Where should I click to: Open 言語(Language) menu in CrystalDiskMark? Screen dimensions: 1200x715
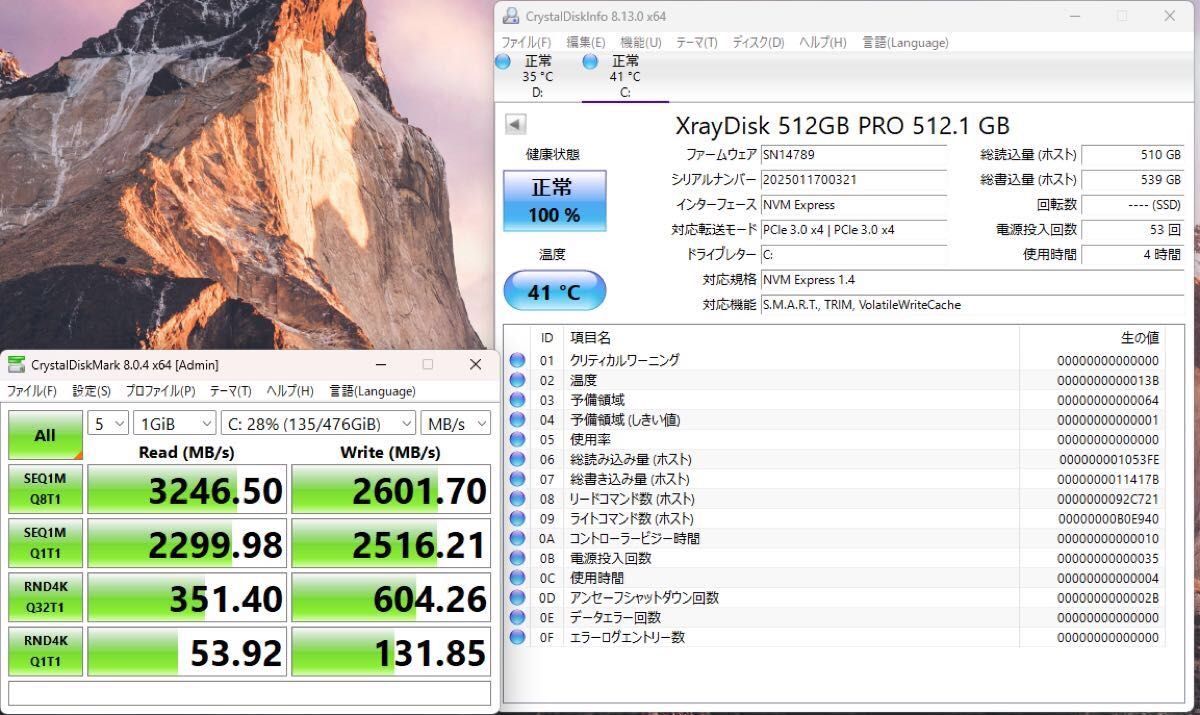(372, 391)
